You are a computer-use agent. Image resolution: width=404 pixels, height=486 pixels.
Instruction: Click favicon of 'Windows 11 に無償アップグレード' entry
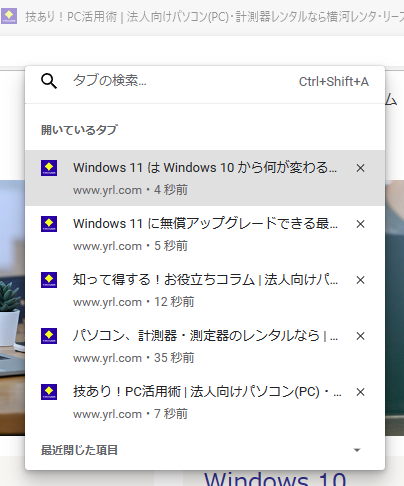[49, 224]
